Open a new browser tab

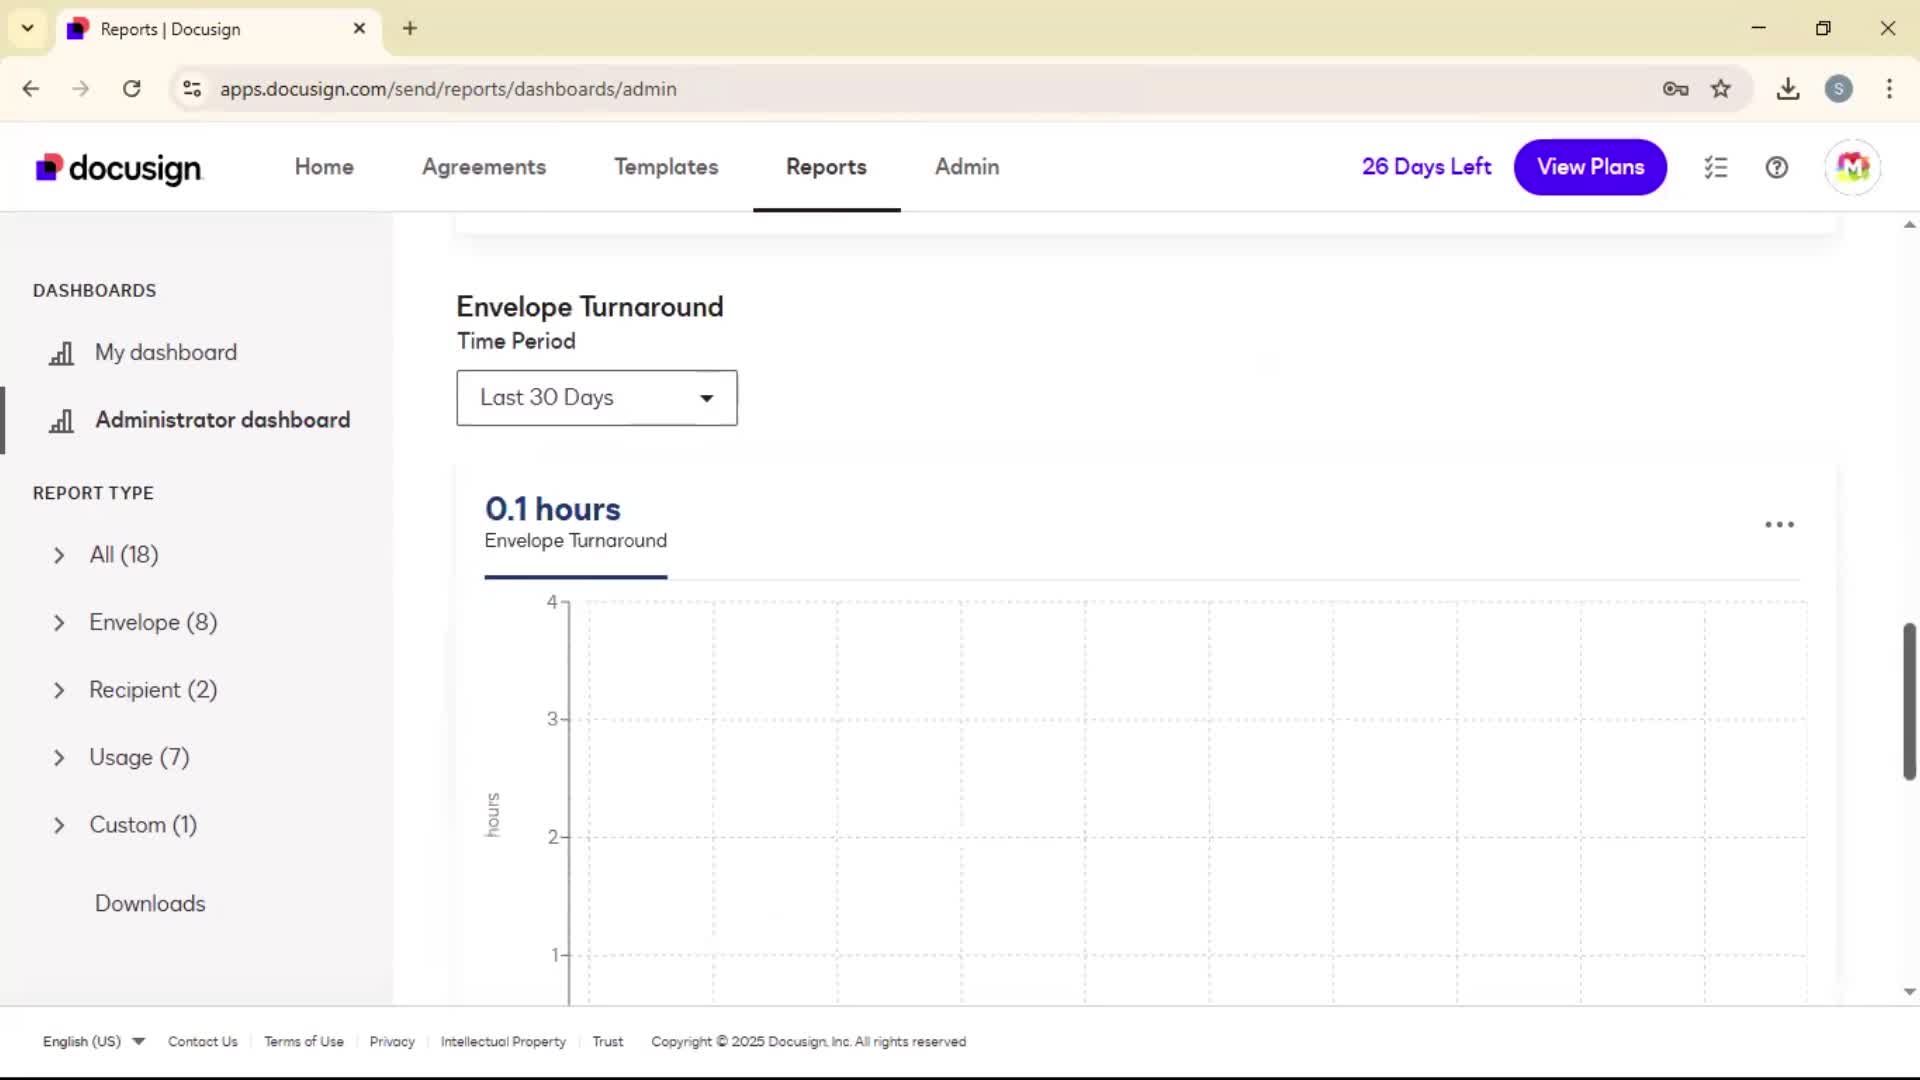(410, 28)
